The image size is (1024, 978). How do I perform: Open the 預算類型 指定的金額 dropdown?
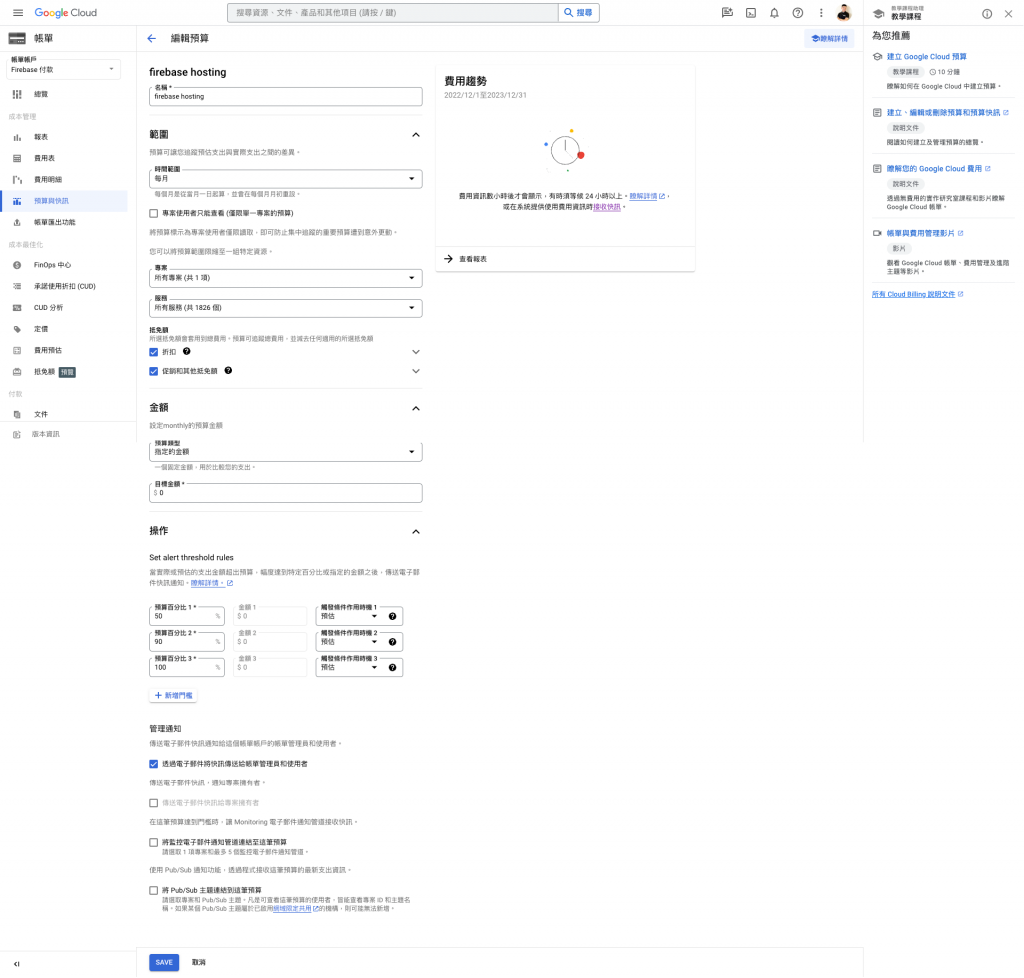[x=285, y=452]
